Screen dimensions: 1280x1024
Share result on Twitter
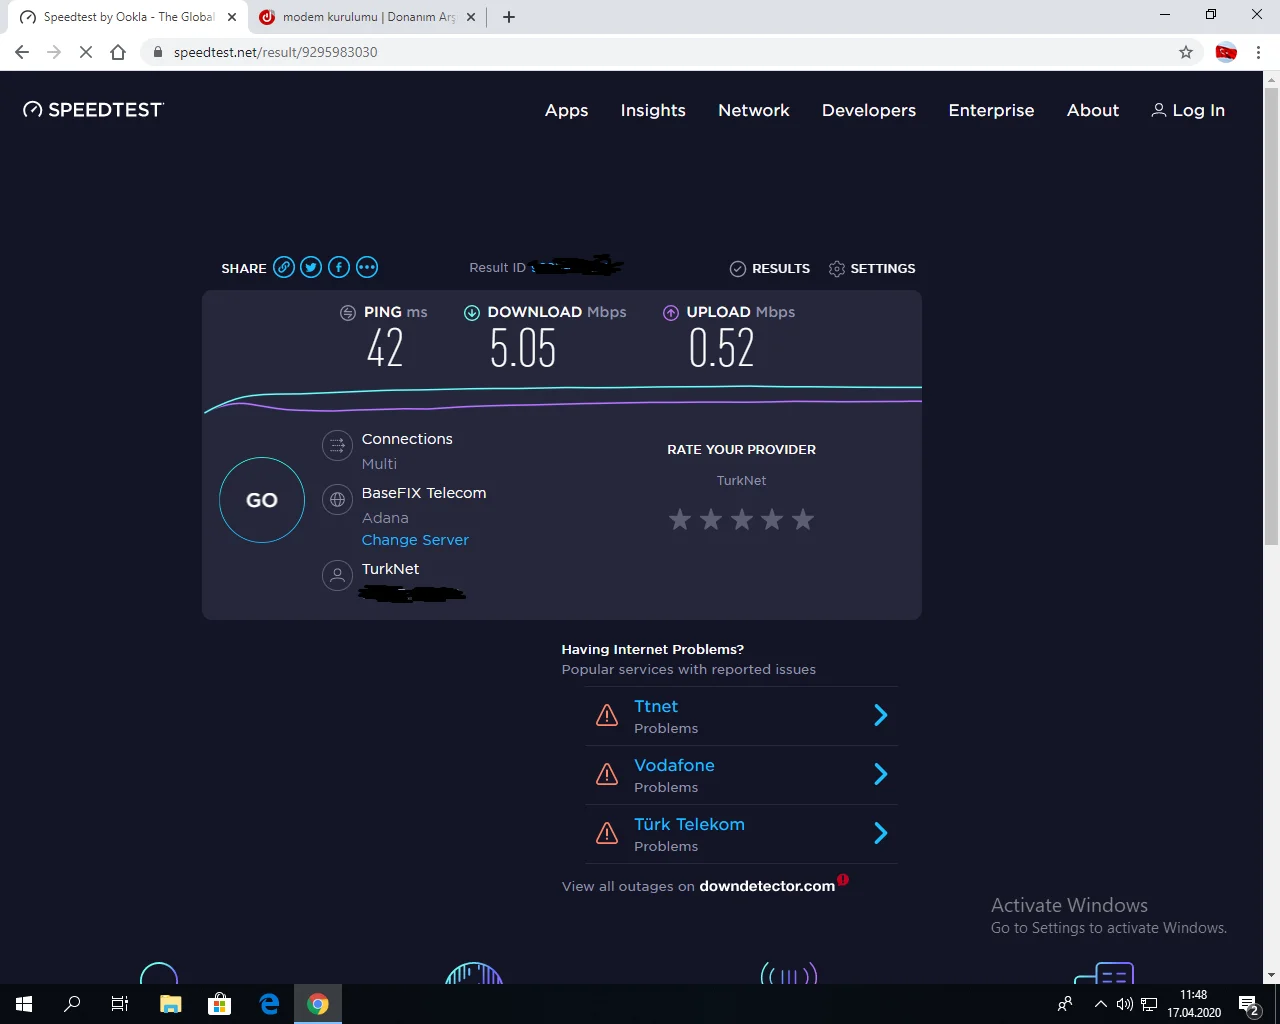[x=312, y=267]
